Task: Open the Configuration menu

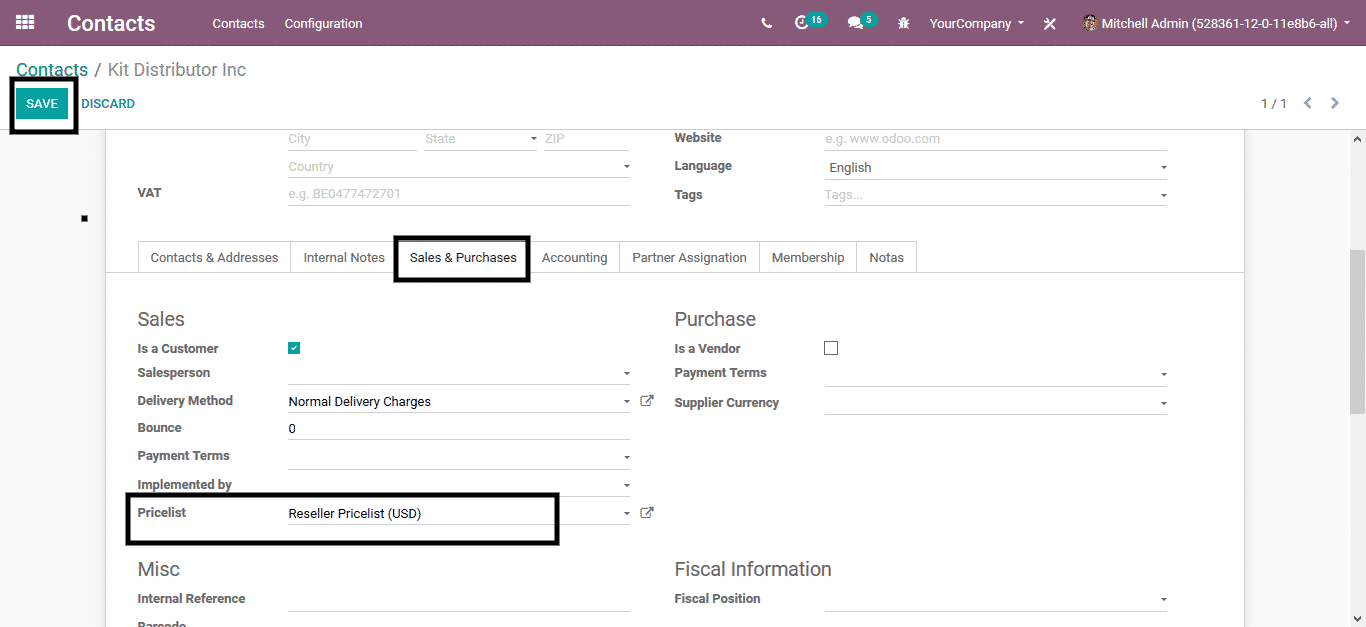Action: tap(323, 23)
